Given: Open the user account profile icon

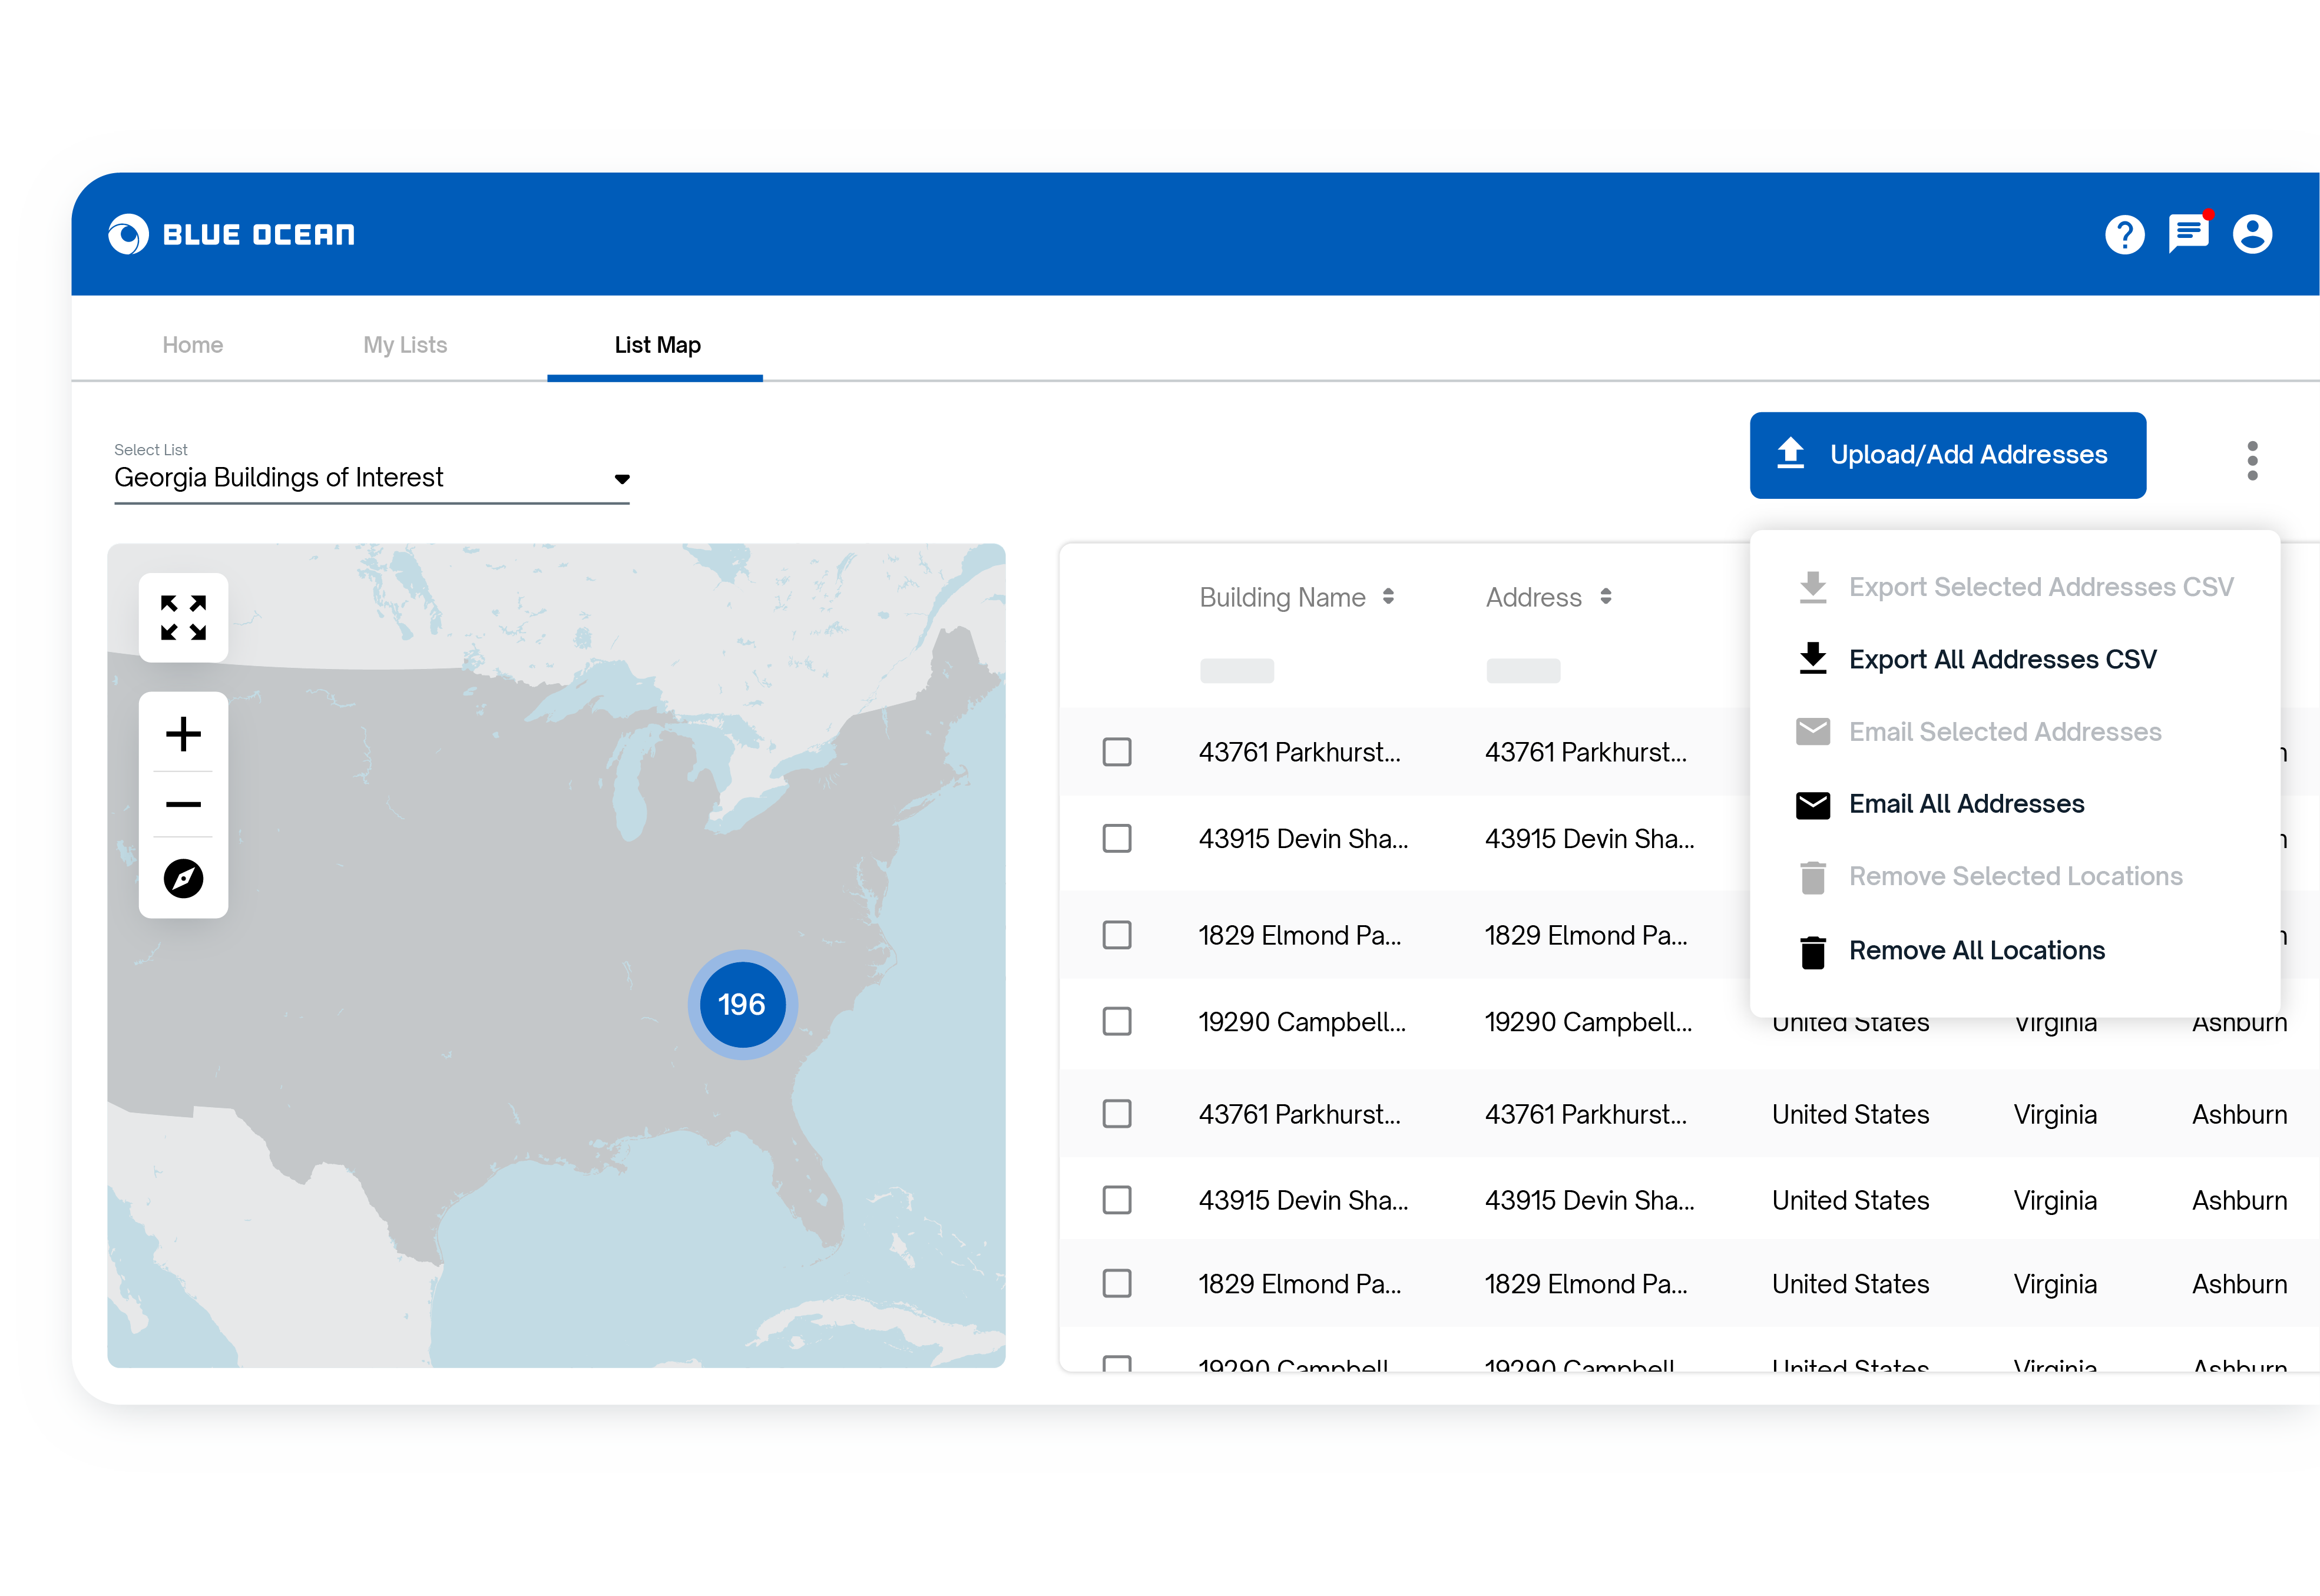Looking at the screenshot, I should pyautogui.click(x=2252, y=235).
